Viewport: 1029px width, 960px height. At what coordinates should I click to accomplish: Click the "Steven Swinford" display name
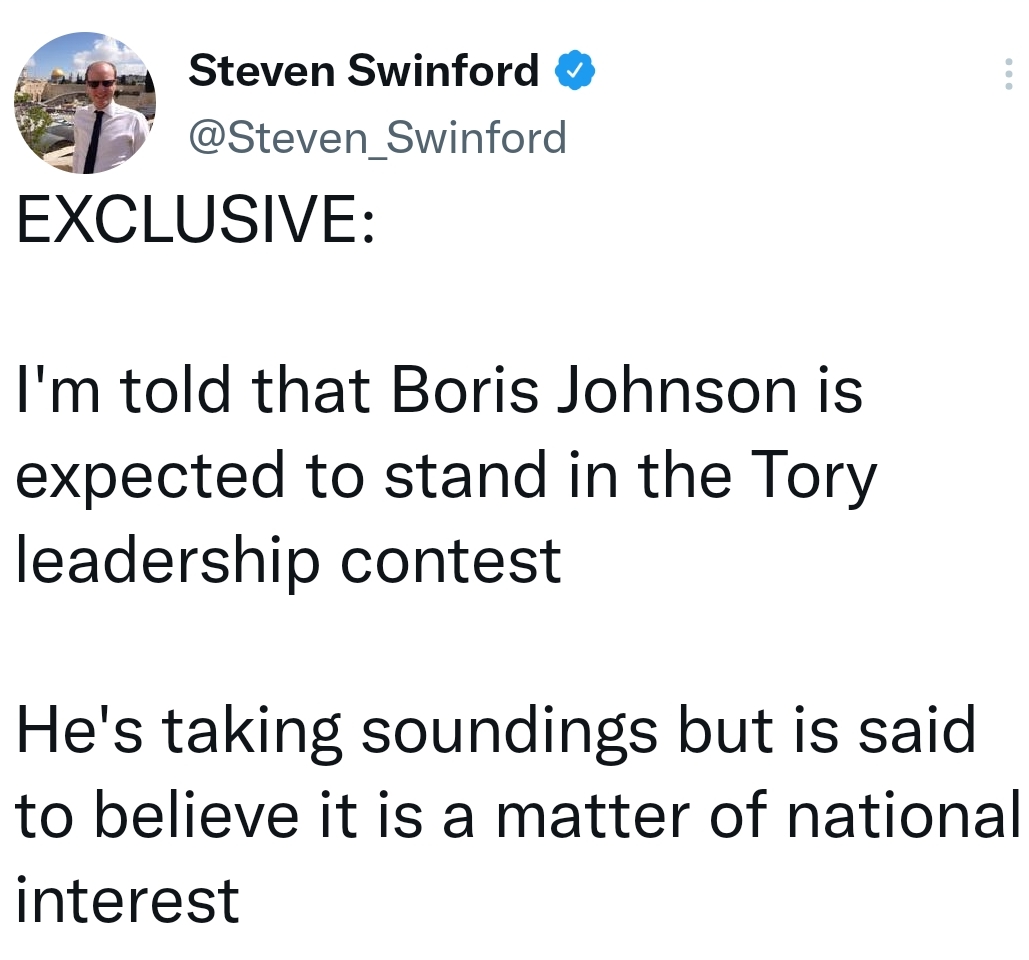[x=364, y=71]
